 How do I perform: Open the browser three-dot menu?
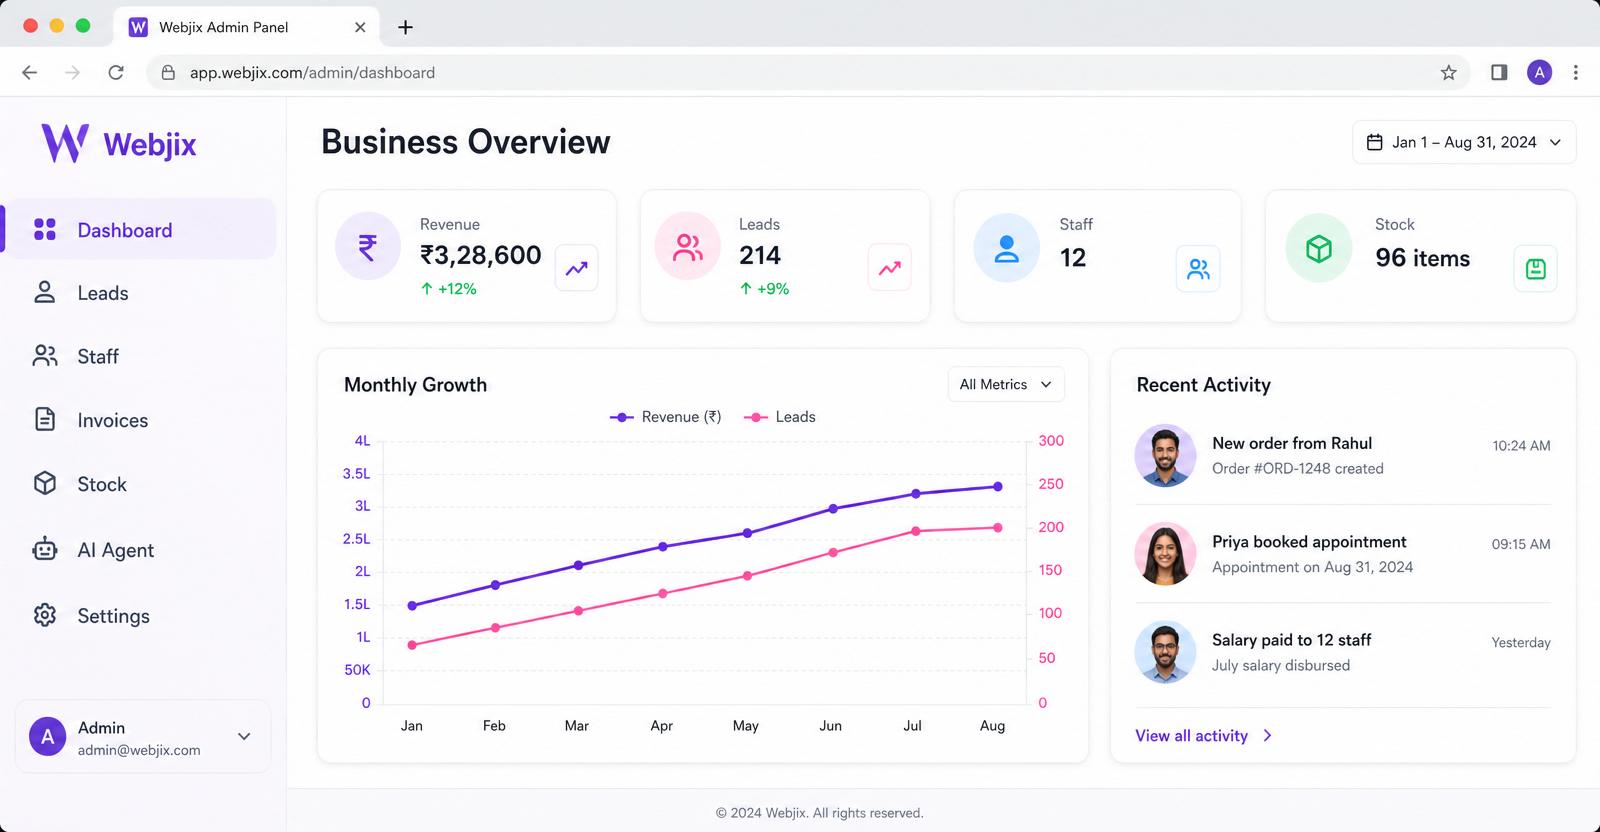[x=1576, y=72]
